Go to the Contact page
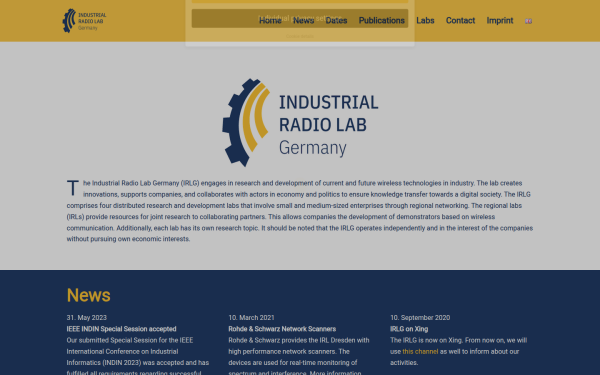The width and height of the screenshot is (600, 375). 460,21
